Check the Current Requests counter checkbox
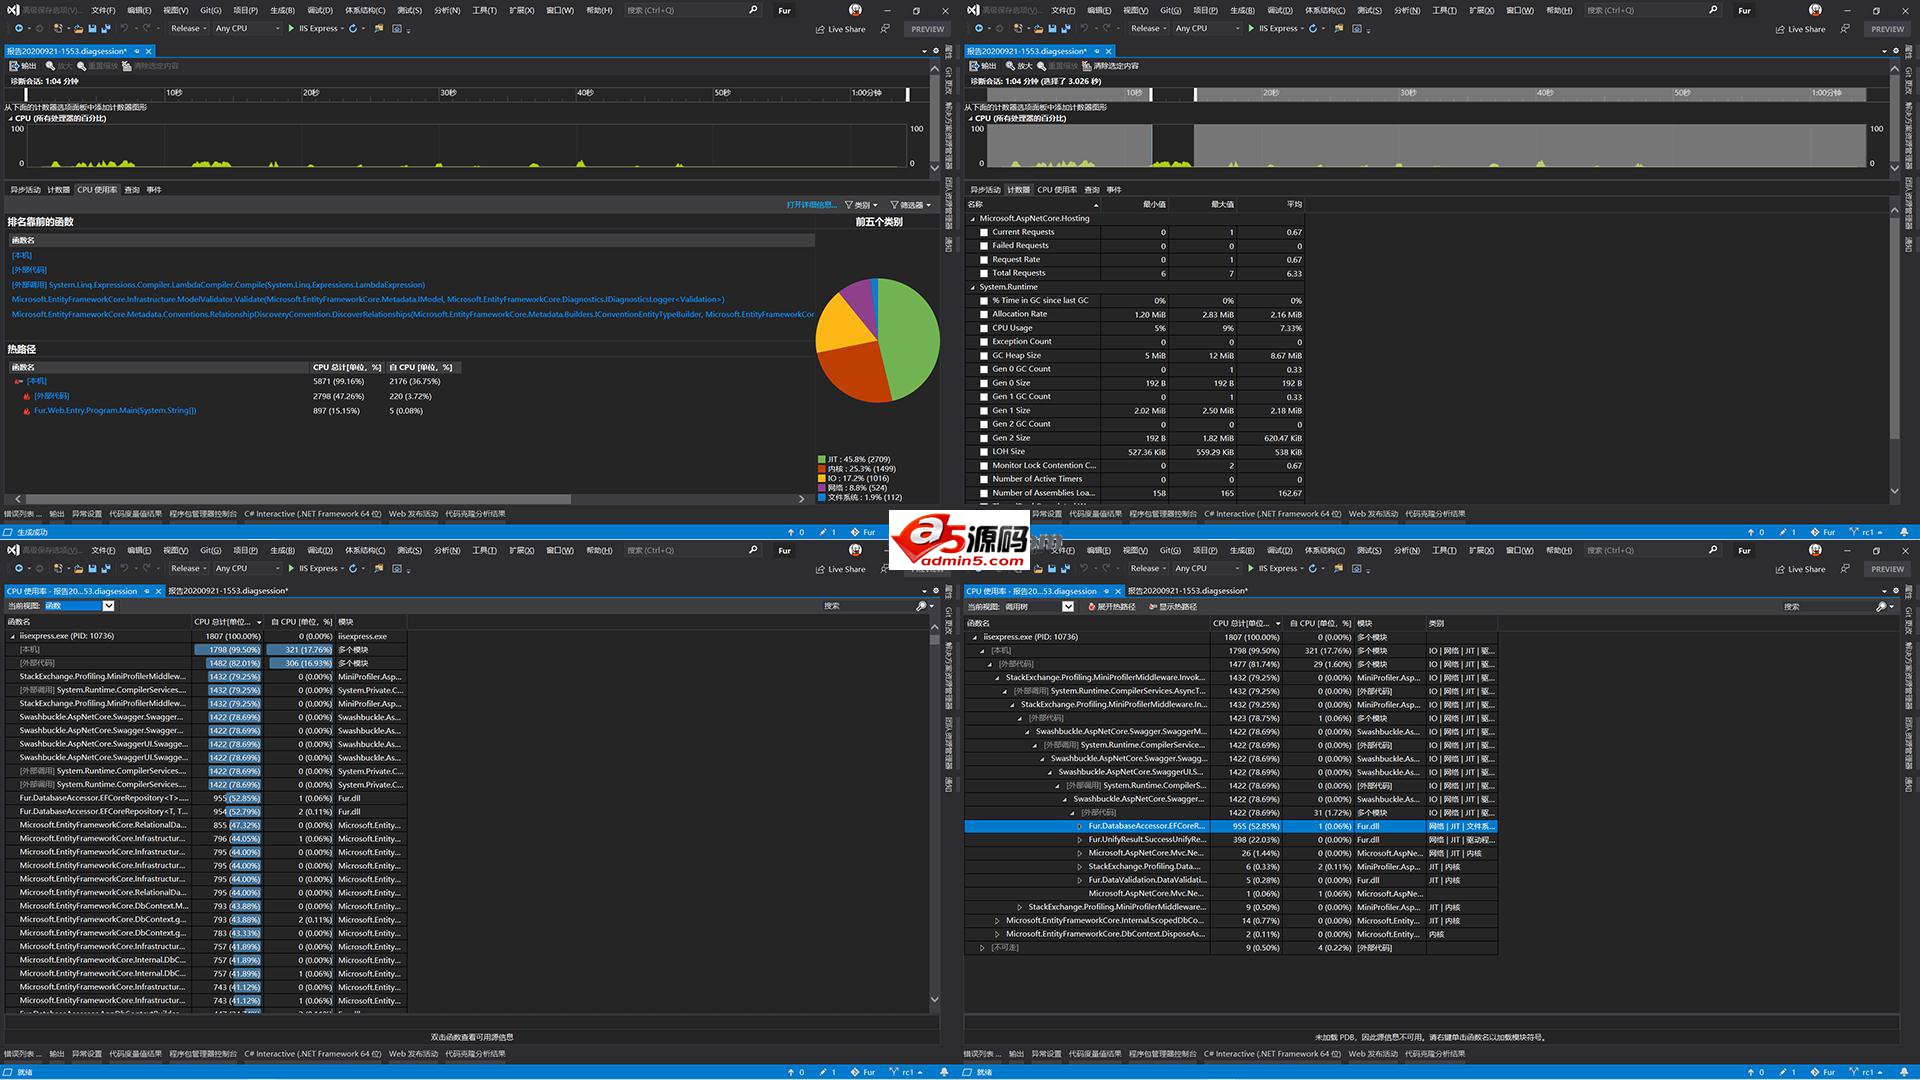Screen dimensions: 1920x1080 click(x=984, y=232)
